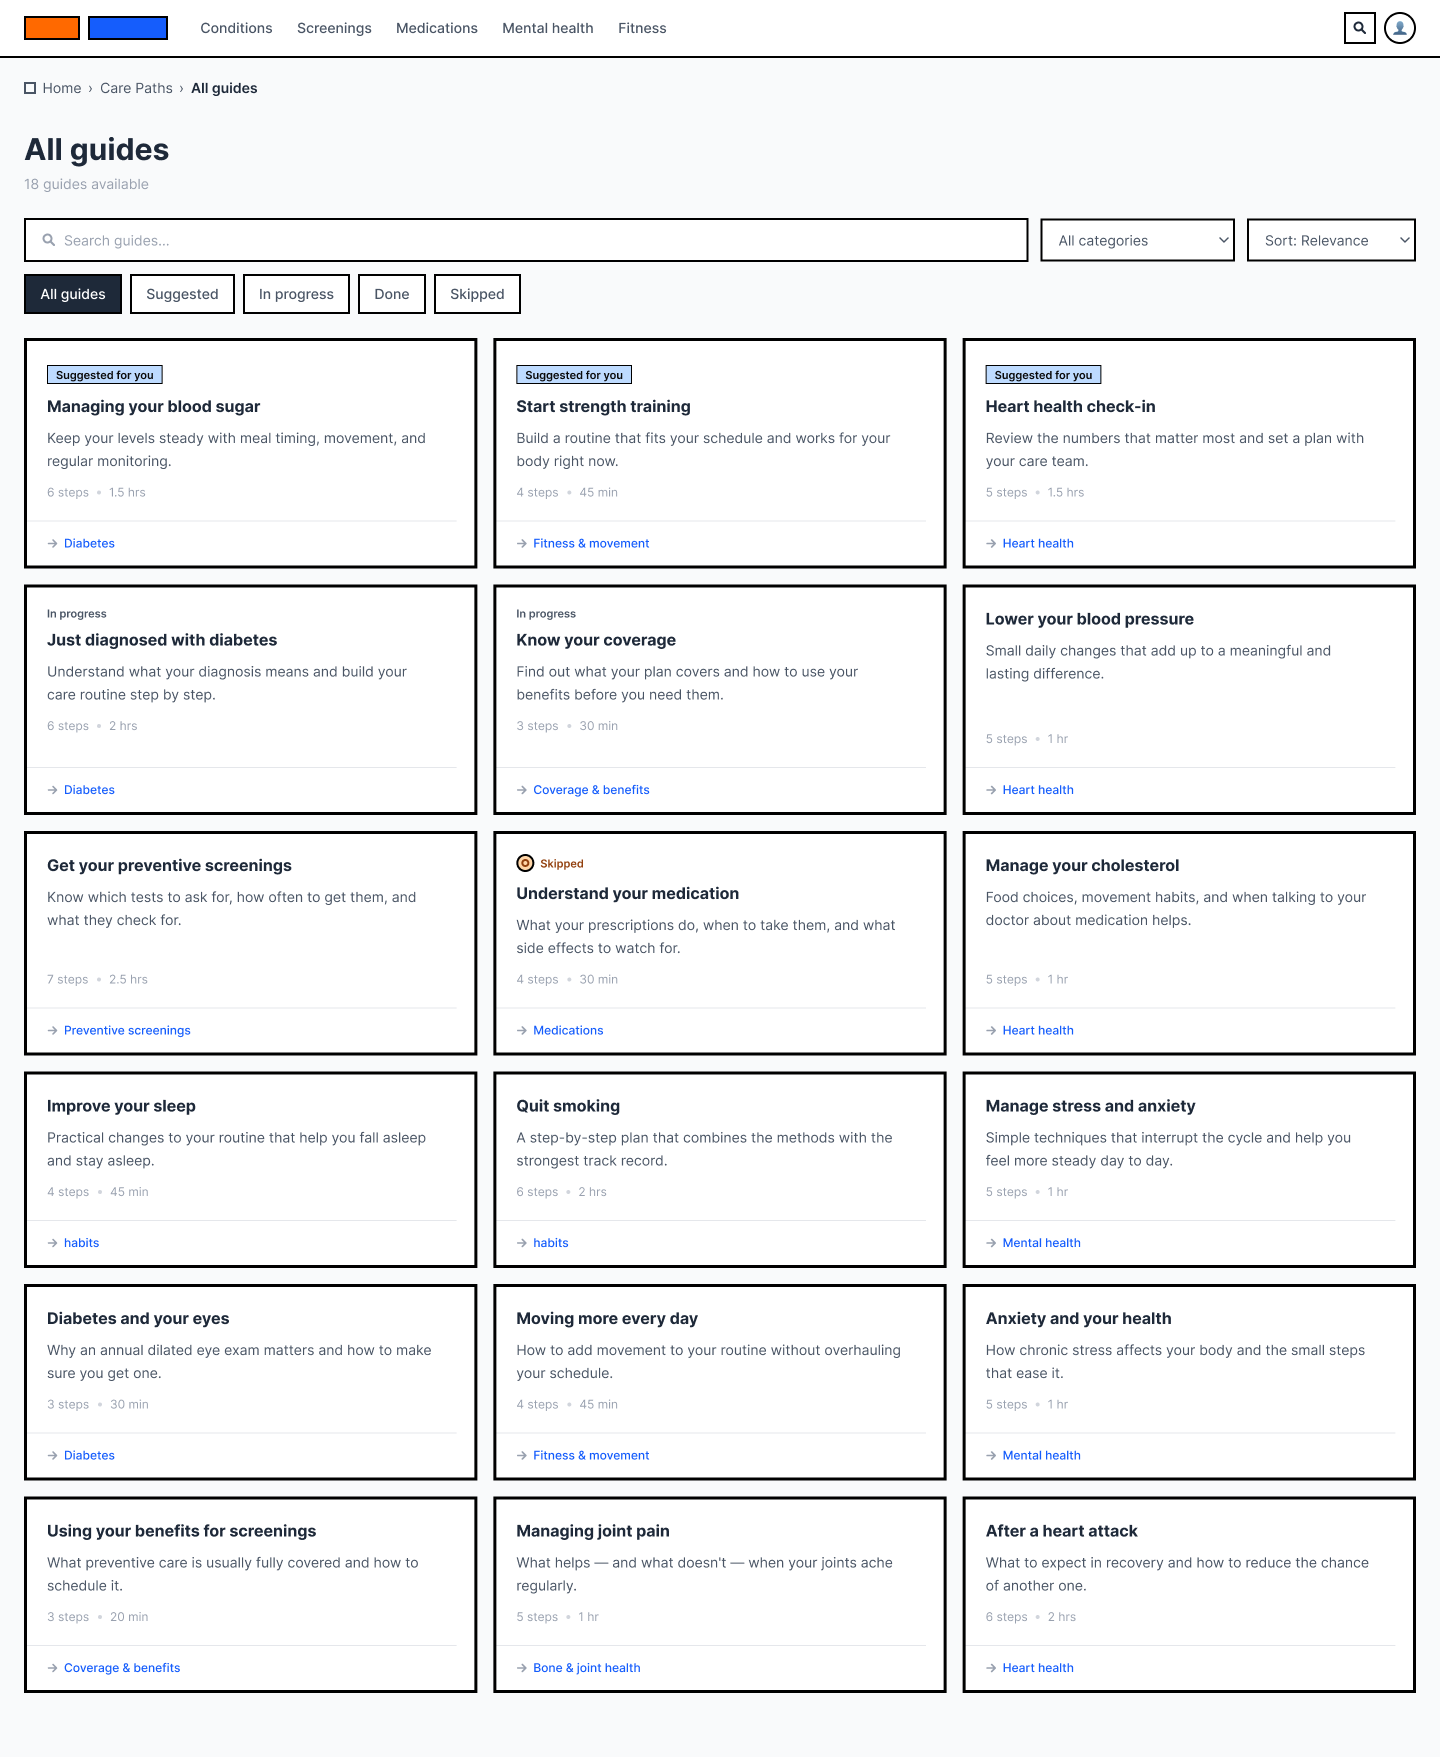
Task: Click the blue logo block
Action: click(128, 28)
